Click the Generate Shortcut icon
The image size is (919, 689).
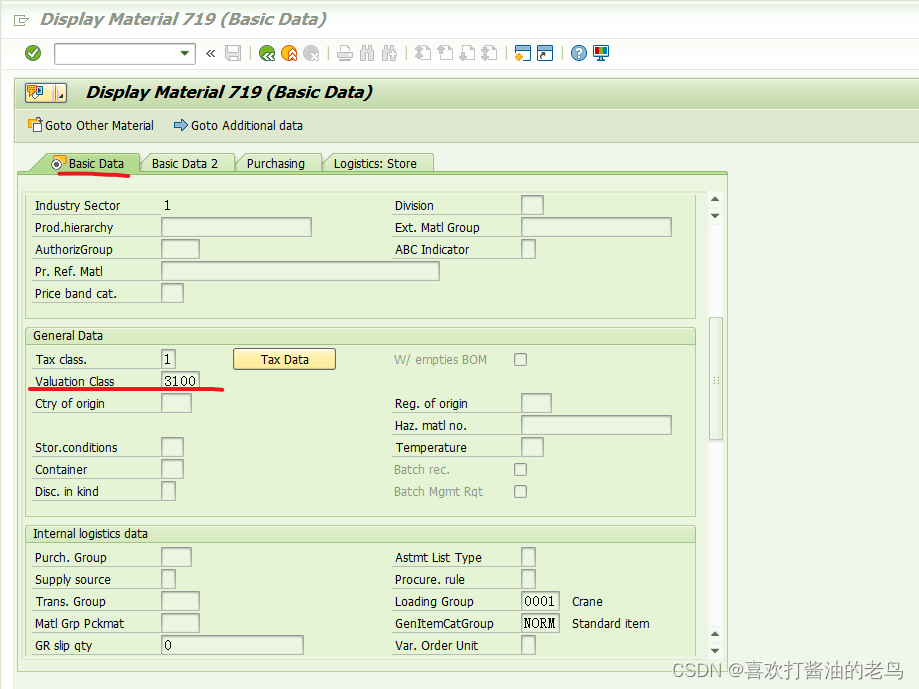(x=545, y=53)
